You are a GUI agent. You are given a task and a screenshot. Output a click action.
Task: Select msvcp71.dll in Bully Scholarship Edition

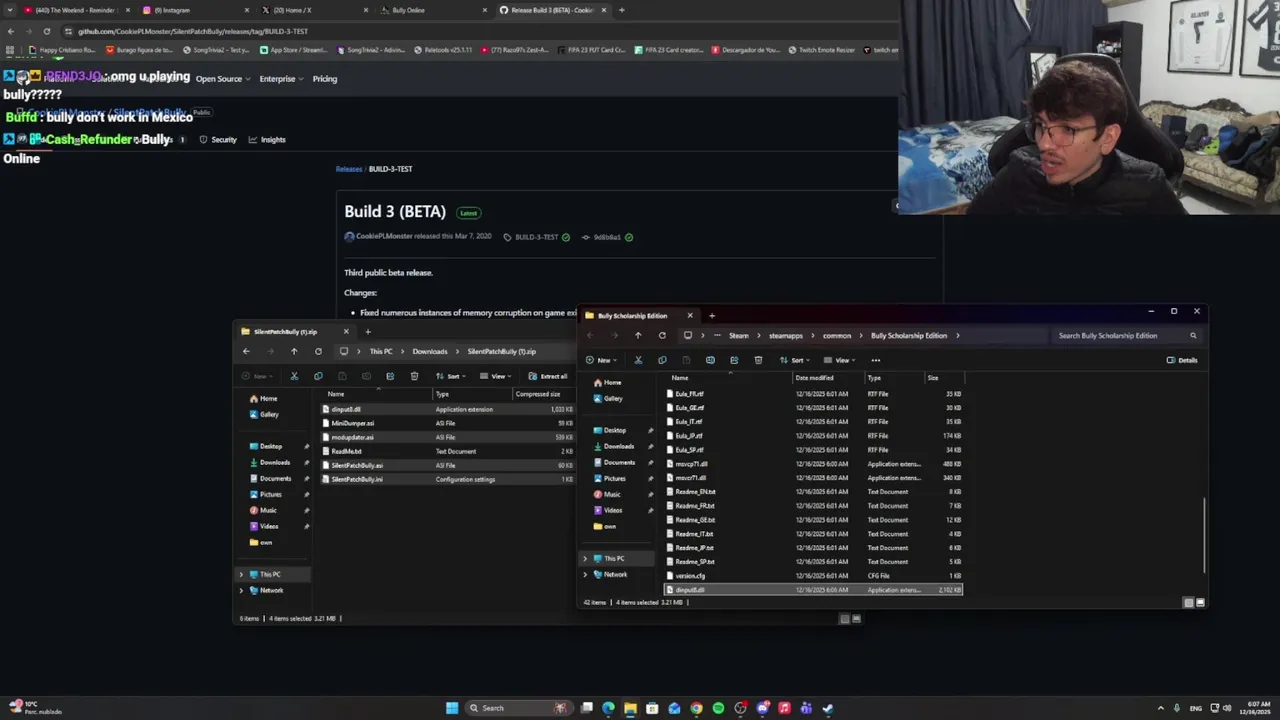click(691, 464)
